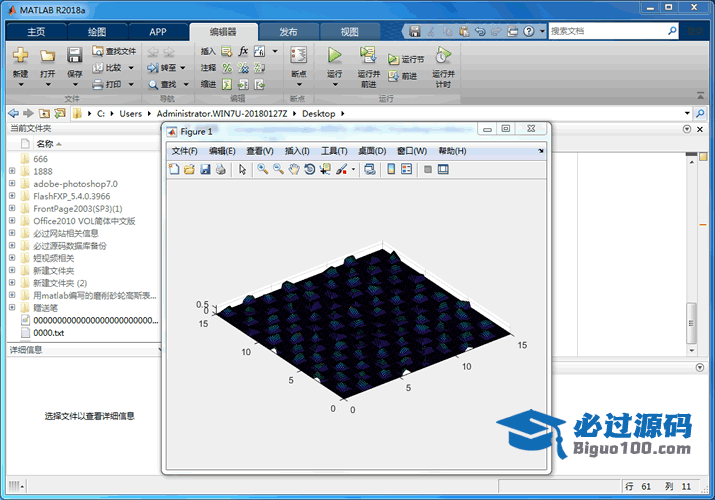Open the Figure 1 Help menu 帮助(H)
Screen dimensions: 715x500
coord(452,151)
